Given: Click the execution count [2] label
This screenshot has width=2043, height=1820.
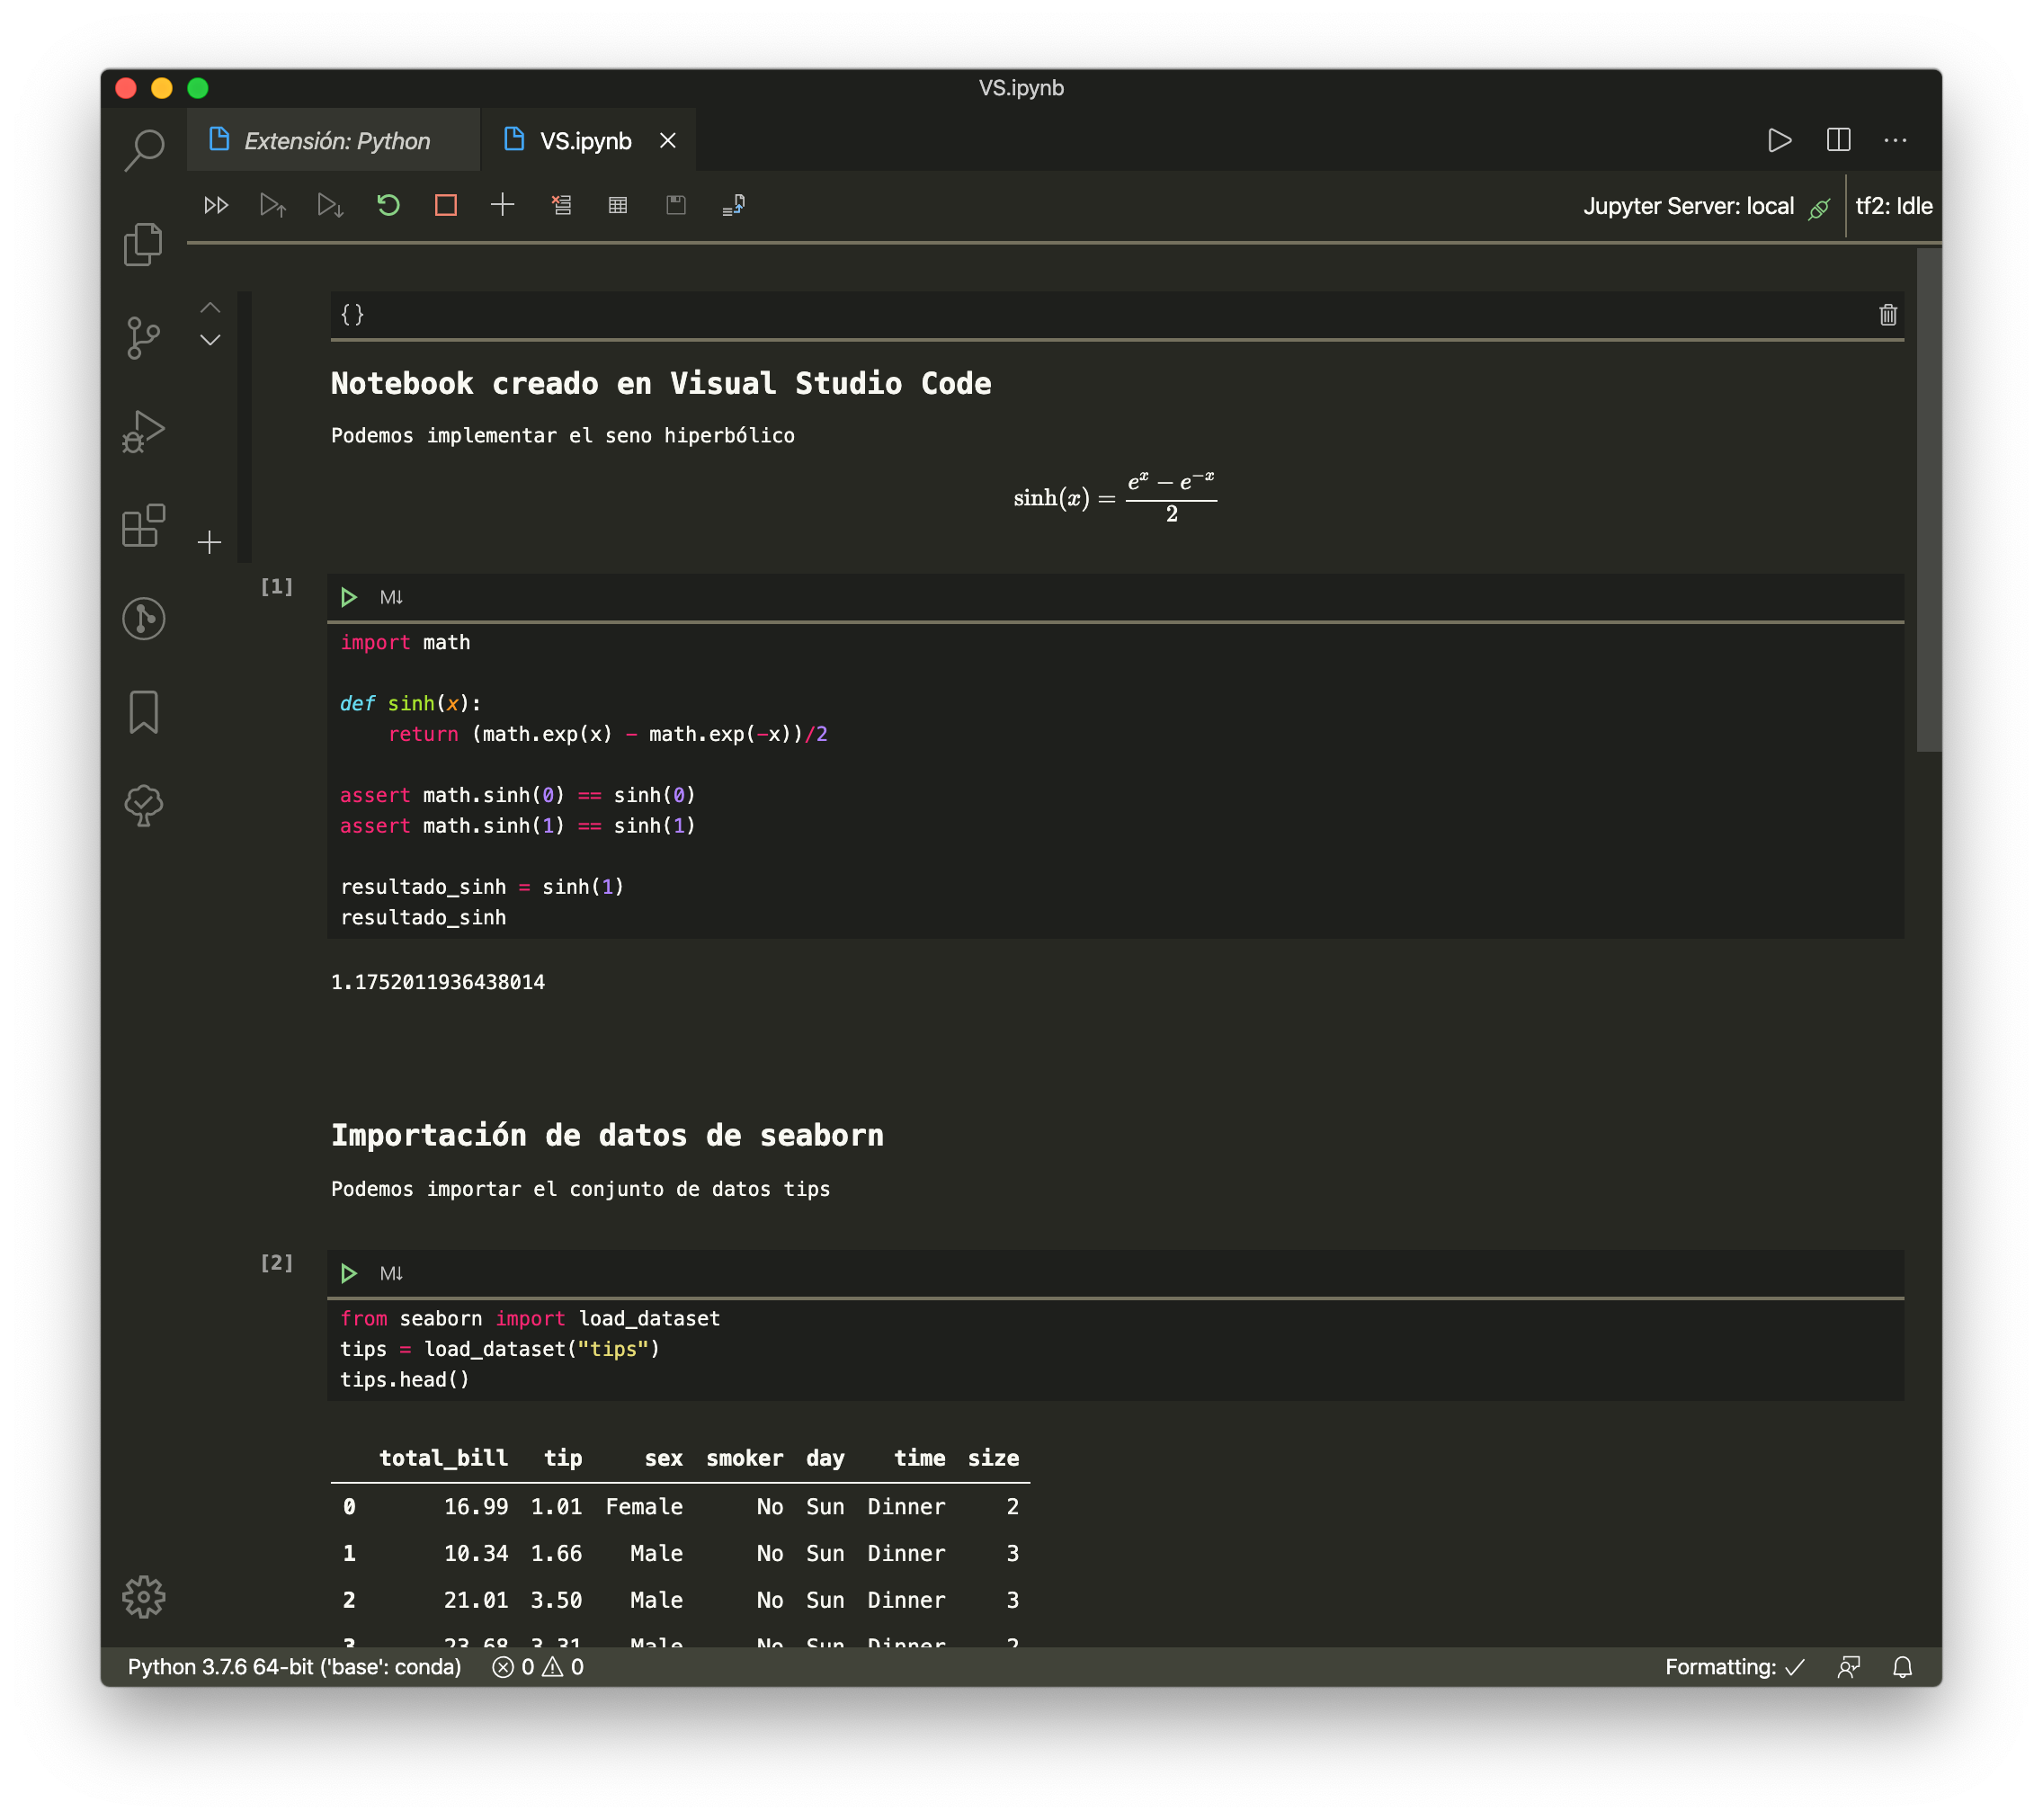Looking at the screenshot, I should coord(277,1263).
